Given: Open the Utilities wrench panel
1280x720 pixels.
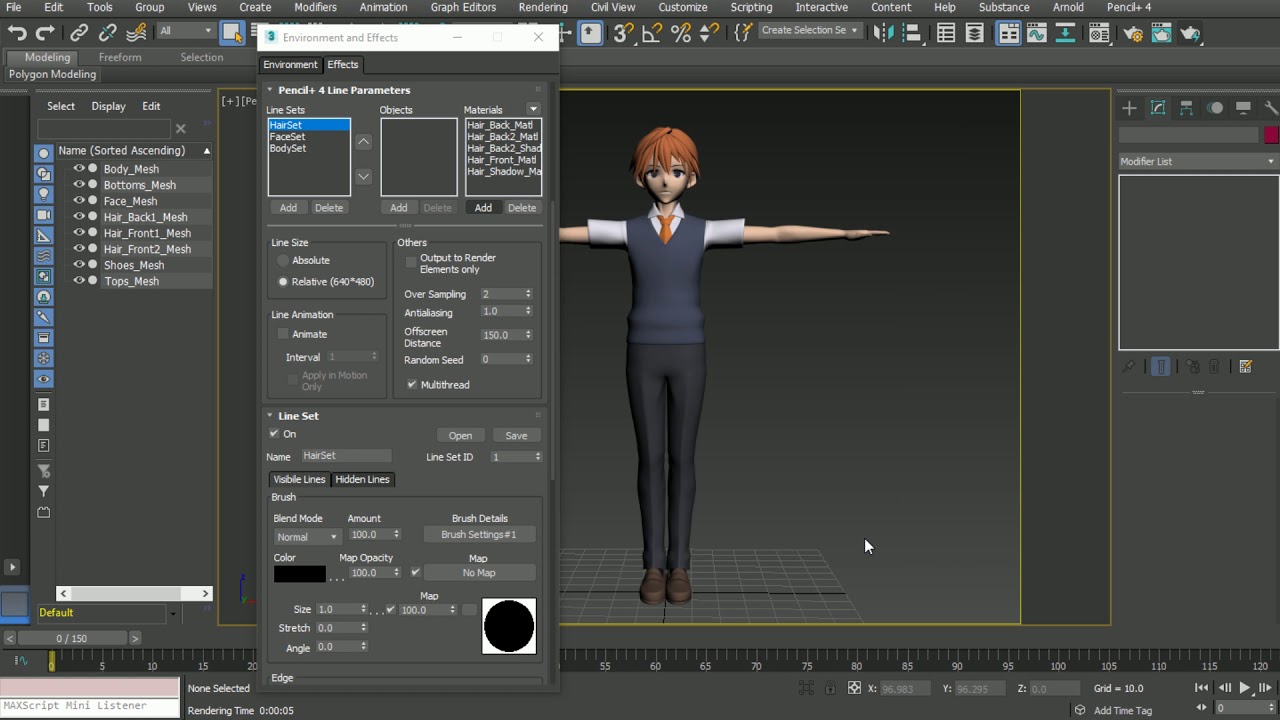Looking at the screenshot, I should (x=1271, y=108).
